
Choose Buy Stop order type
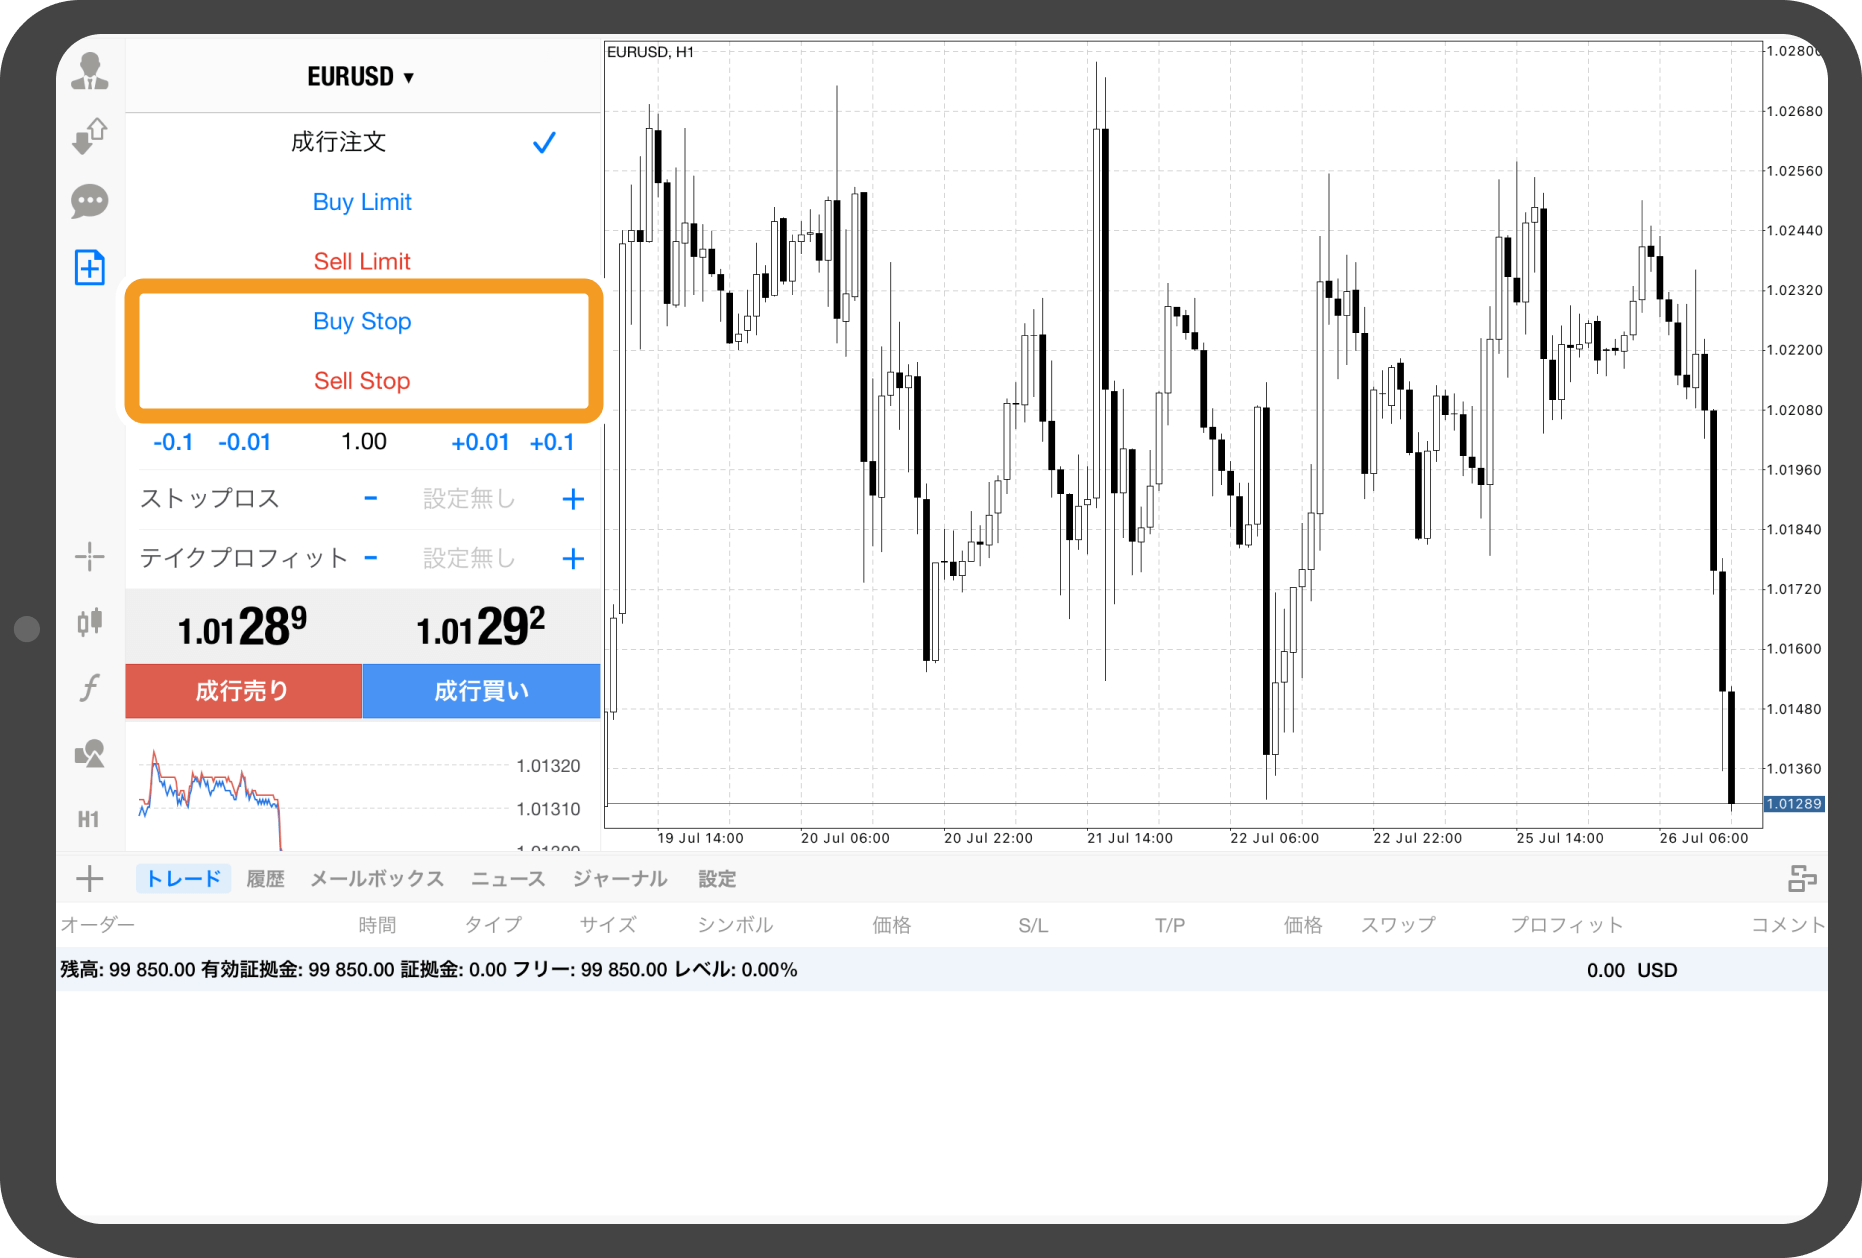click(362, 321)
